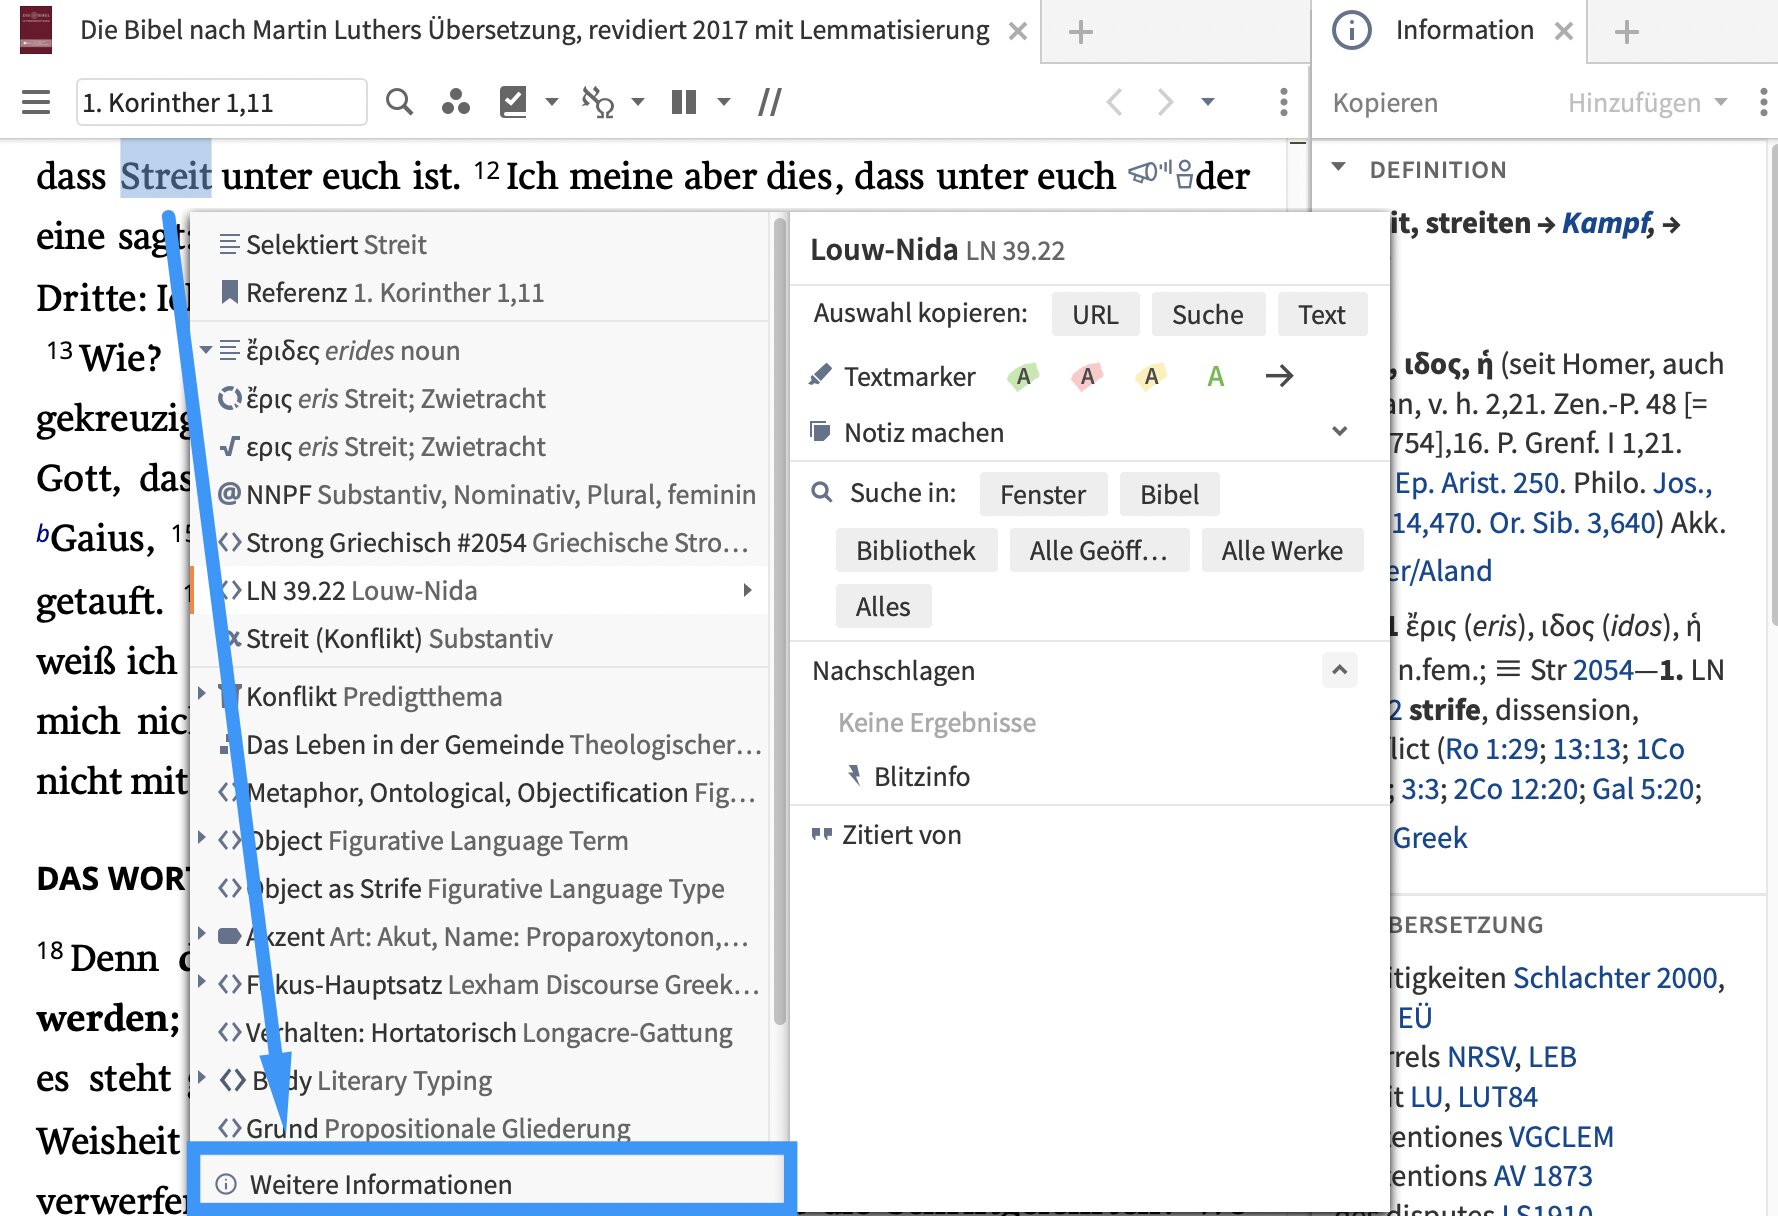Click the Bible resource cover thumbnail
Screen dimensions: 1778x1216
click(36, 30)
